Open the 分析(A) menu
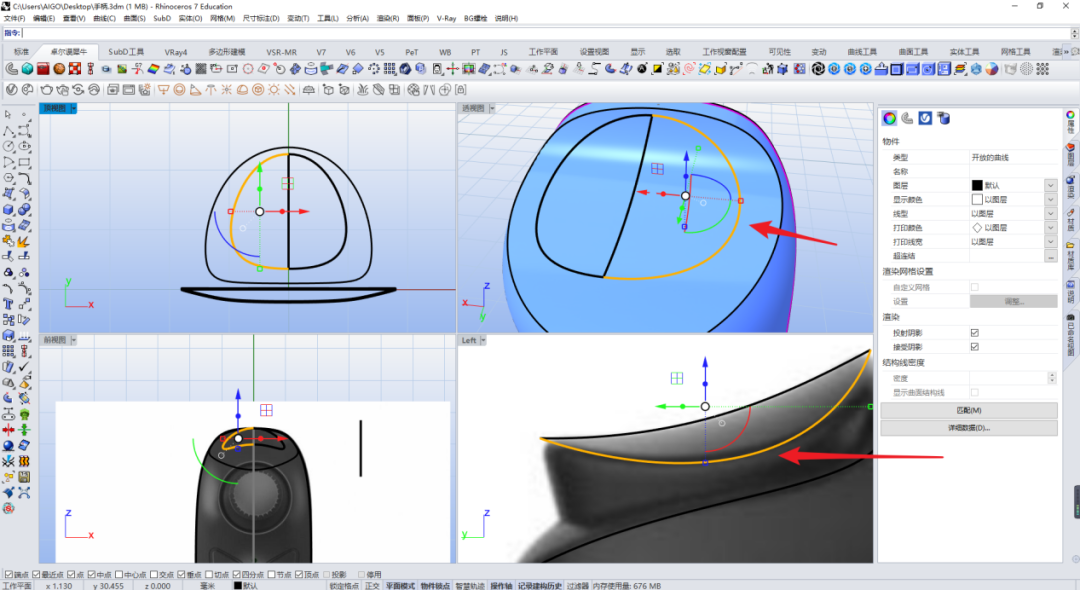 click(357, 19)
